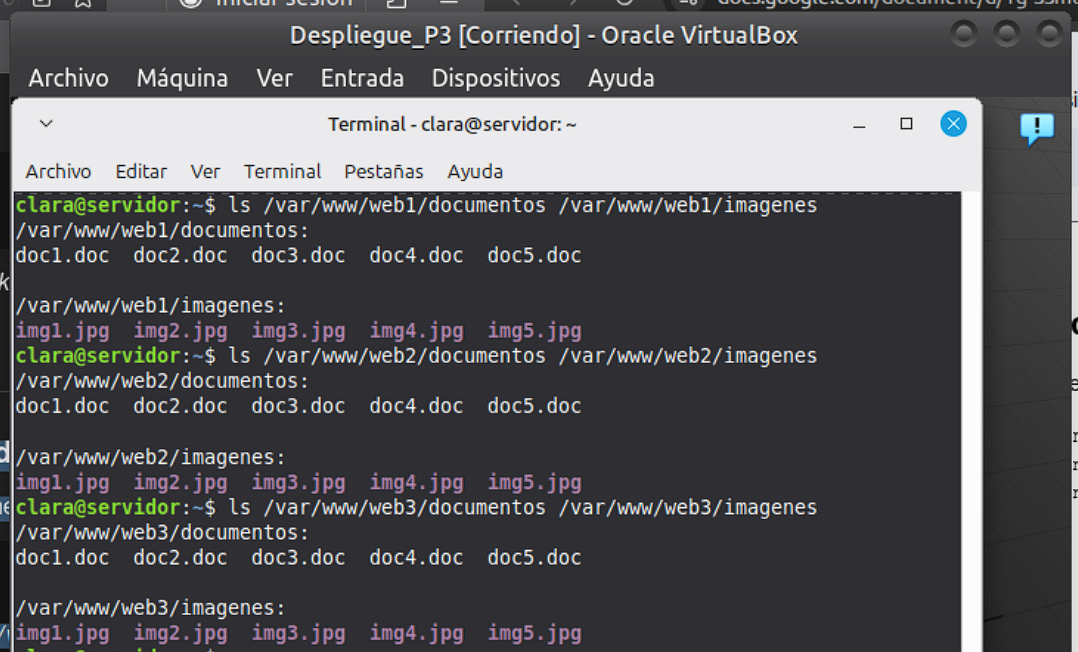Close the Terminal window with blue X
Viewport: 1078px width, 652px height.
coord(953,124)
